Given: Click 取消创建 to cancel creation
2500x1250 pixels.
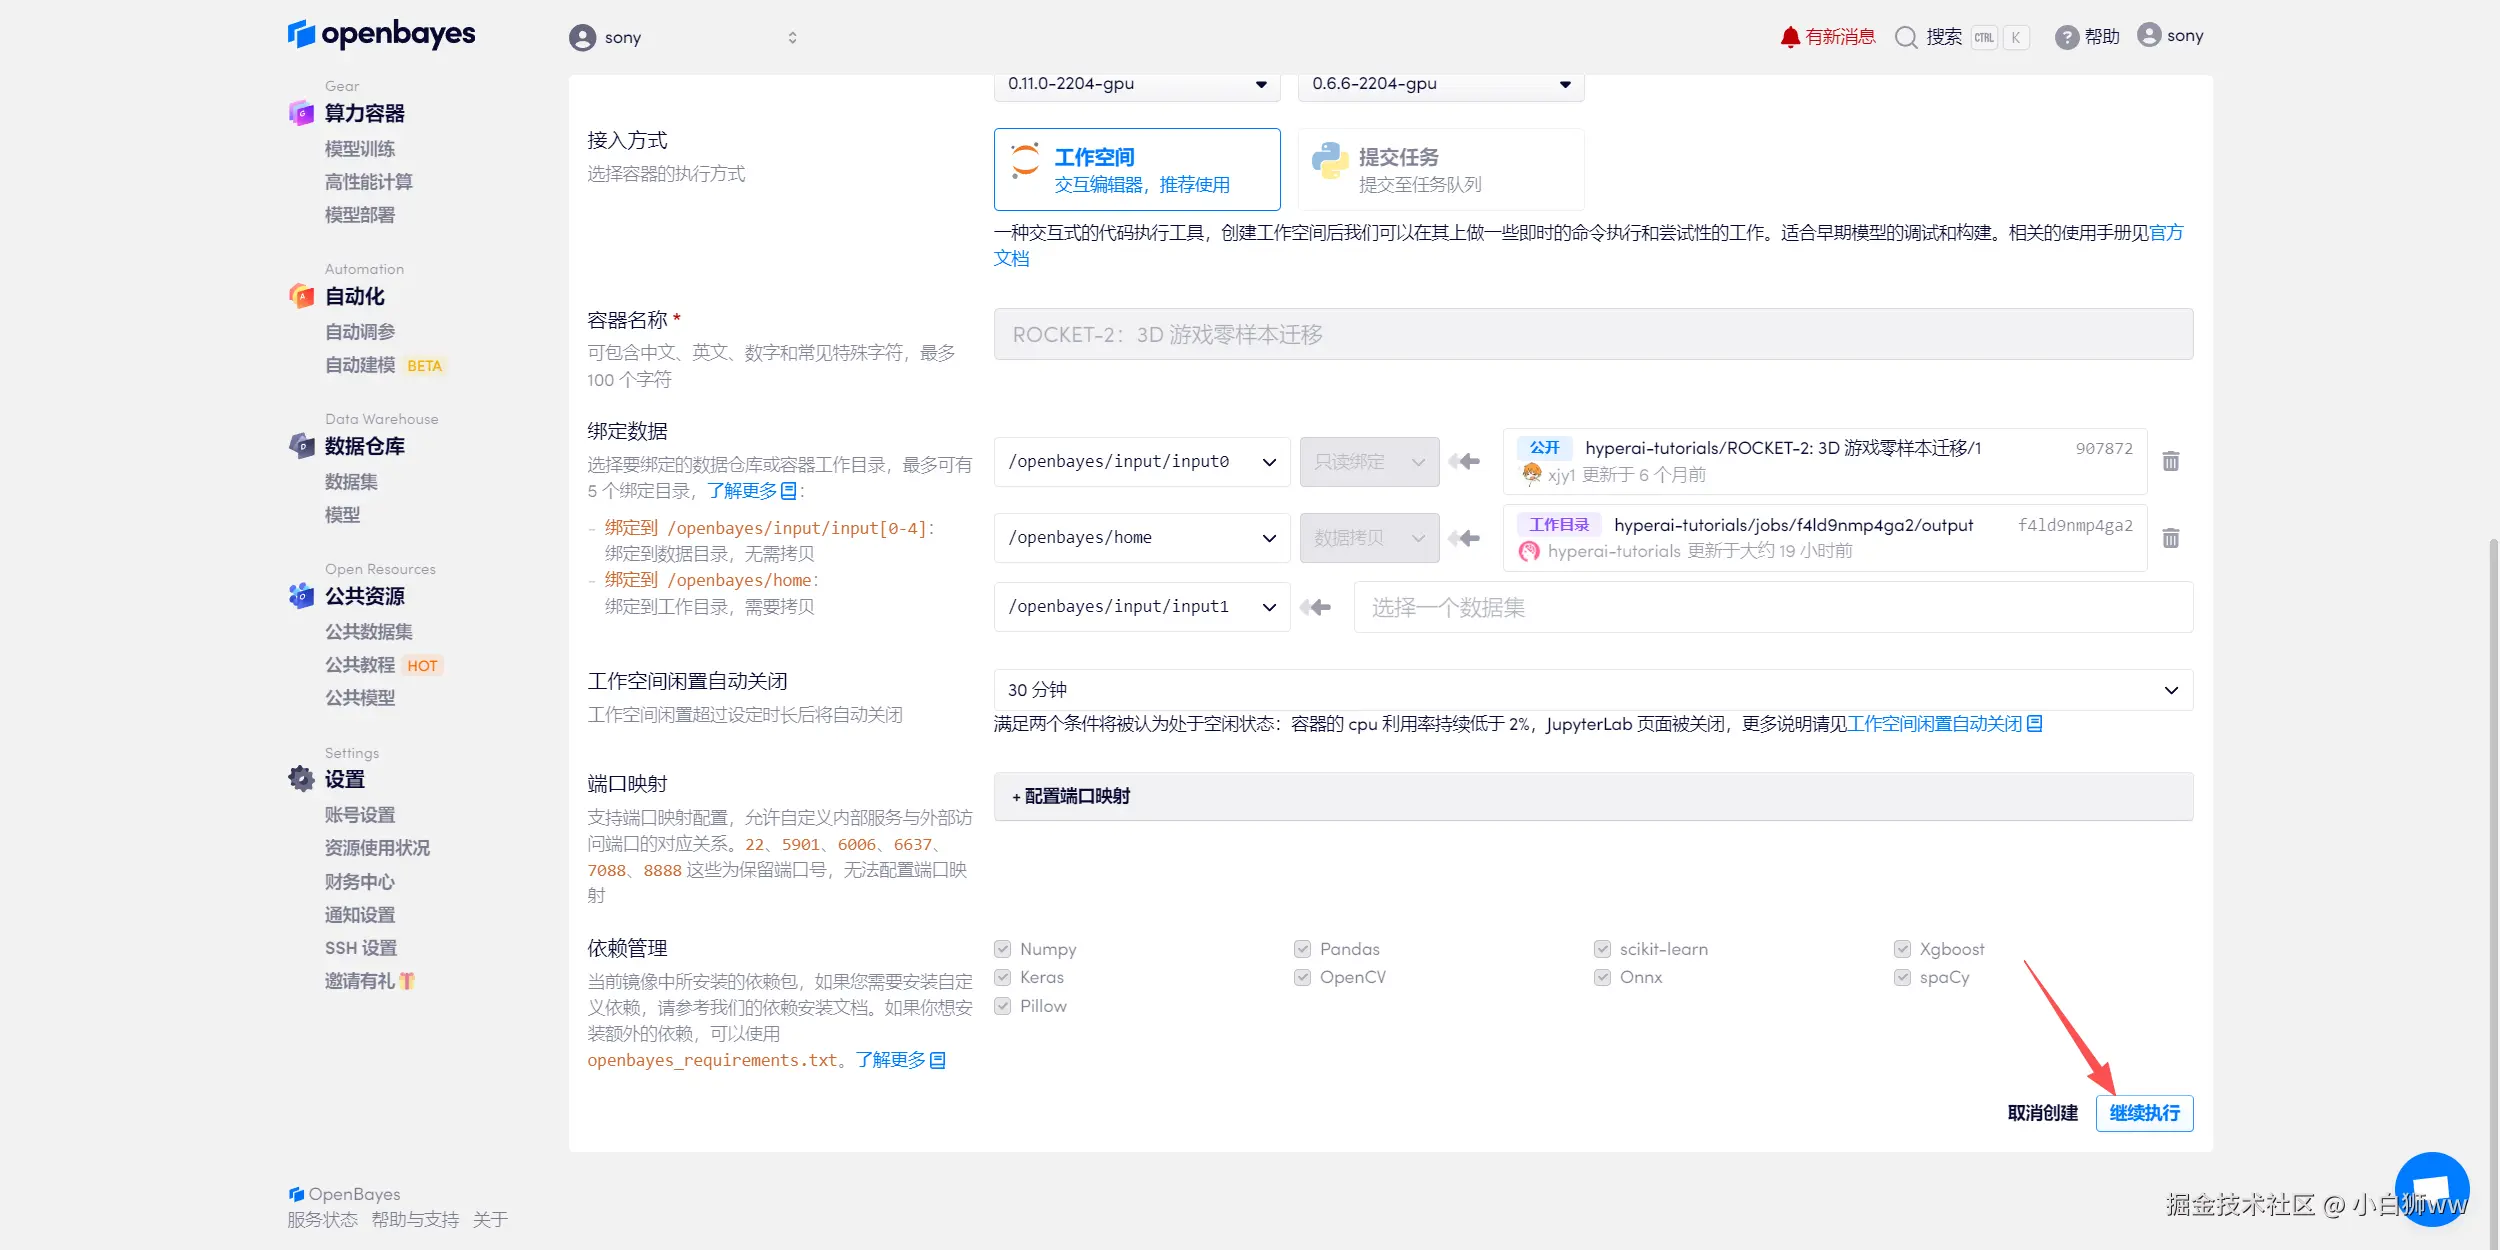Looking at the screenshot, I should [2042, 1113].
